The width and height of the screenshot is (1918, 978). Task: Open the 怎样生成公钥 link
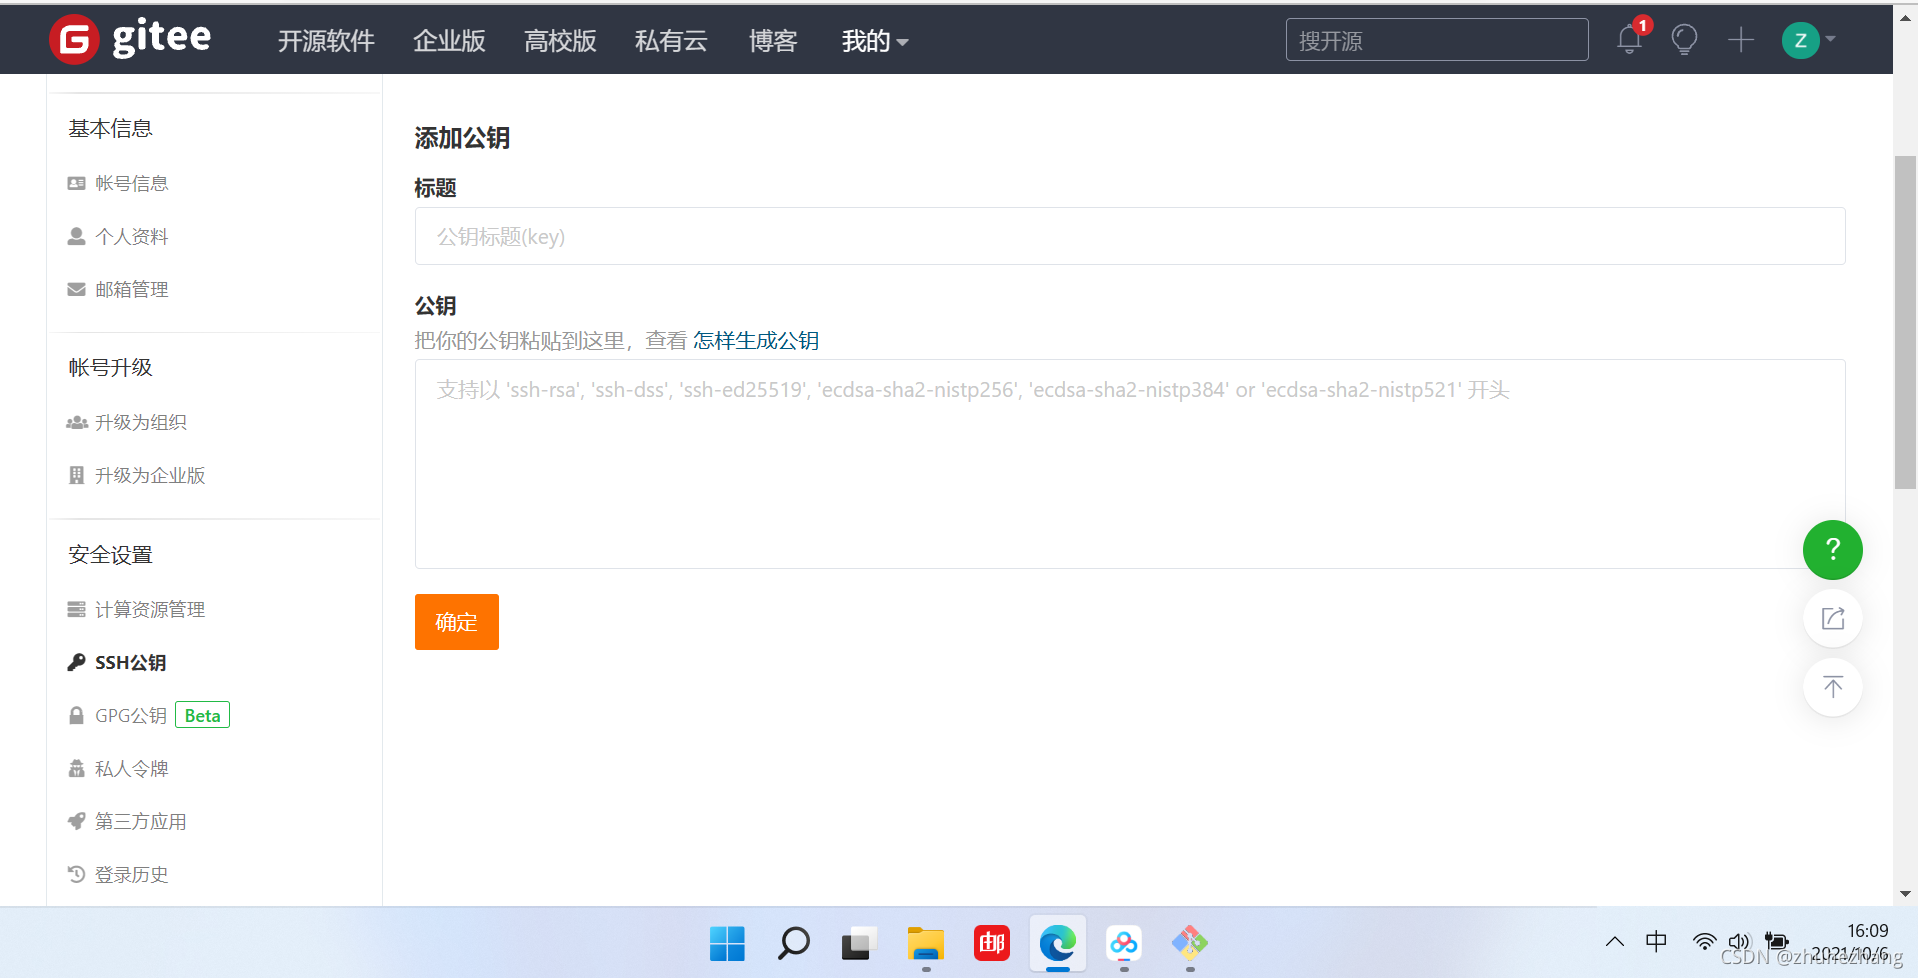(755, 339)
